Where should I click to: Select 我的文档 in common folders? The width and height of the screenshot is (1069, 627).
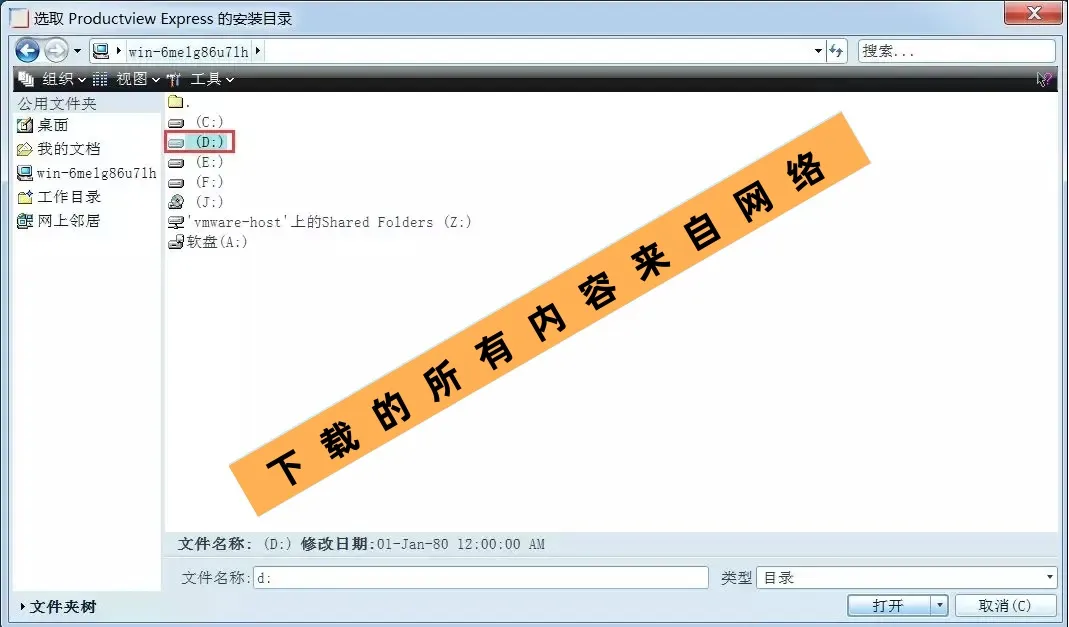pos(68,149)
